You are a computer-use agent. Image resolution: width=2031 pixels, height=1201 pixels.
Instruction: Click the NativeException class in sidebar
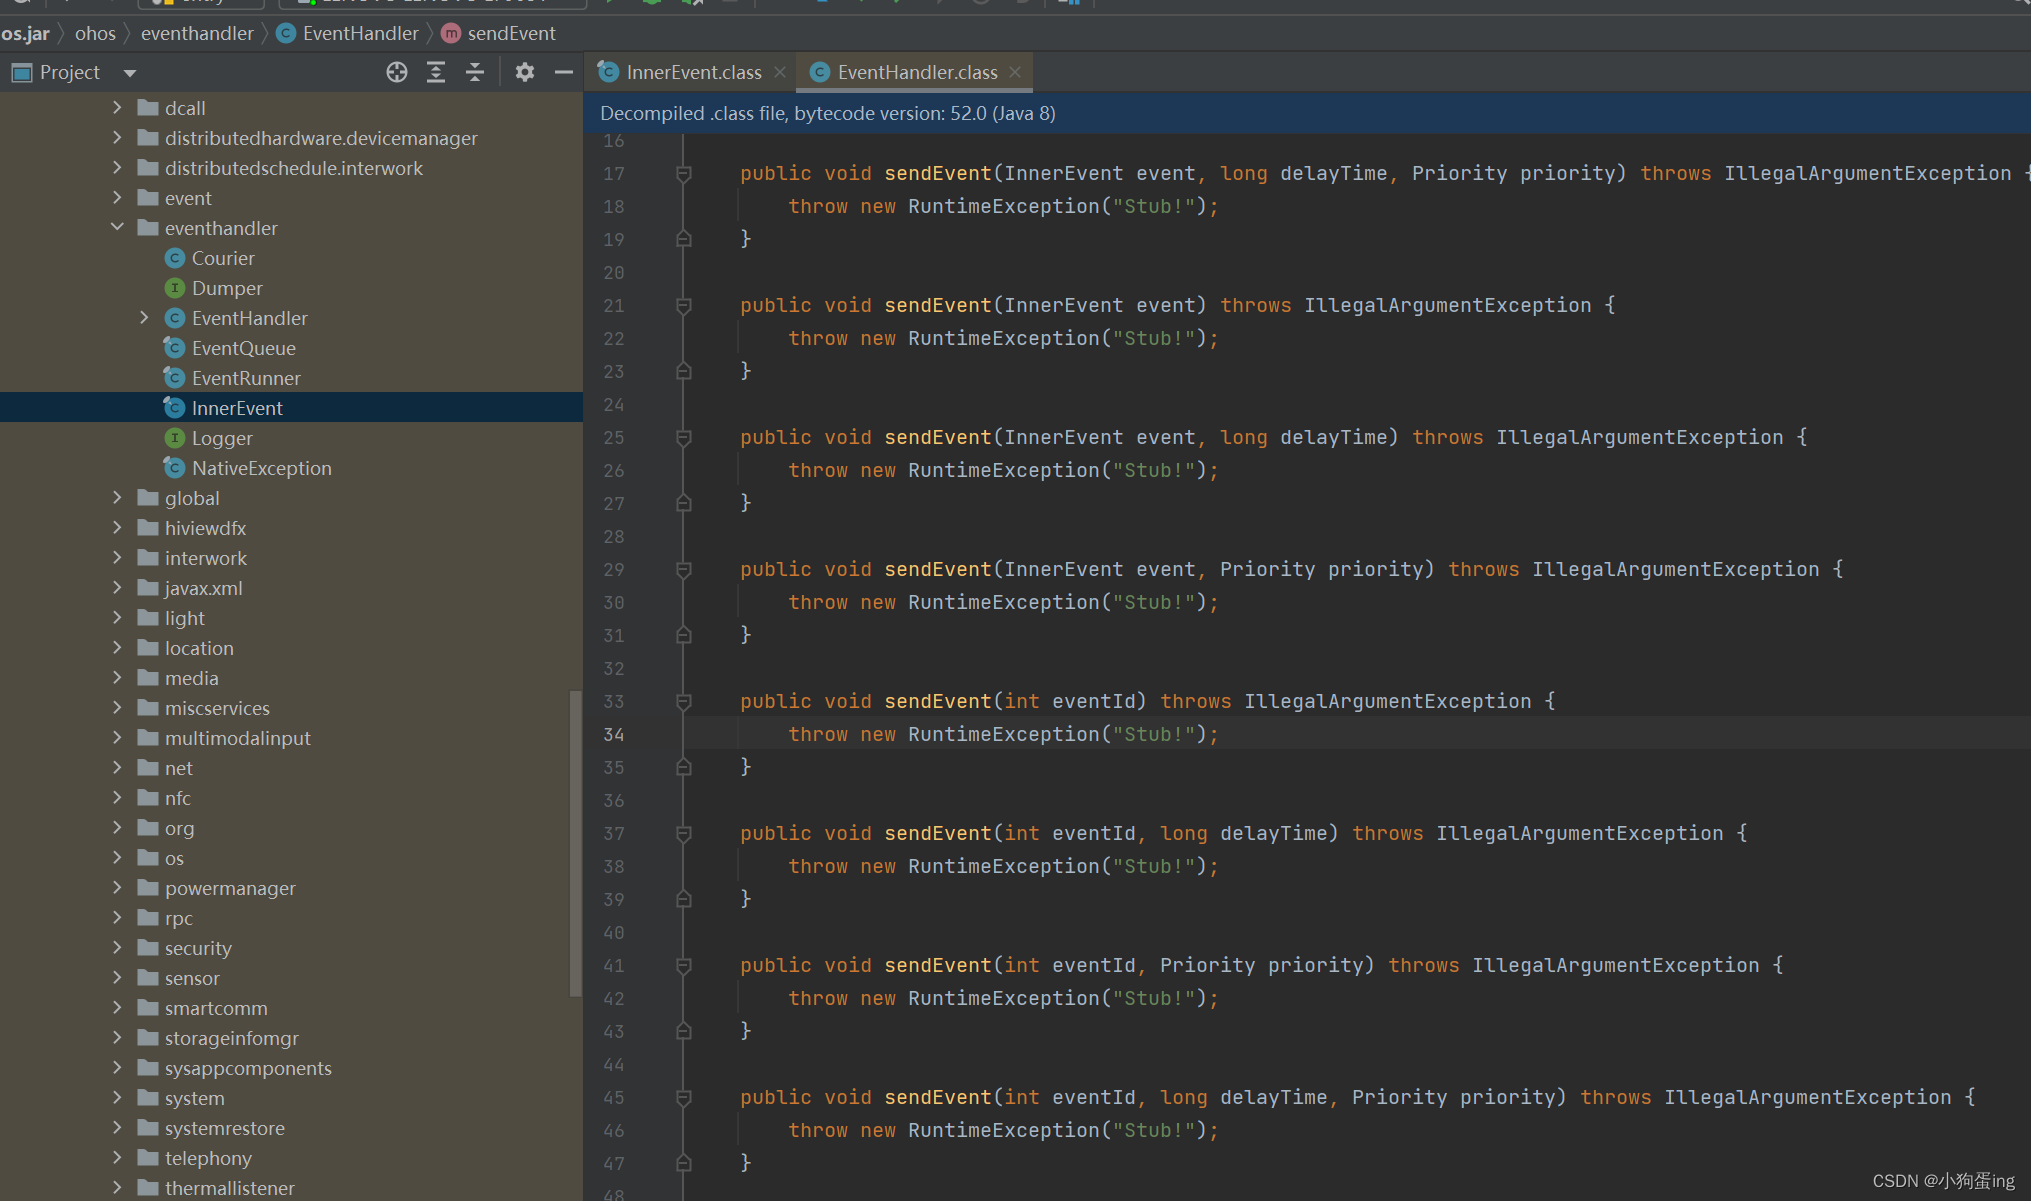262,468
